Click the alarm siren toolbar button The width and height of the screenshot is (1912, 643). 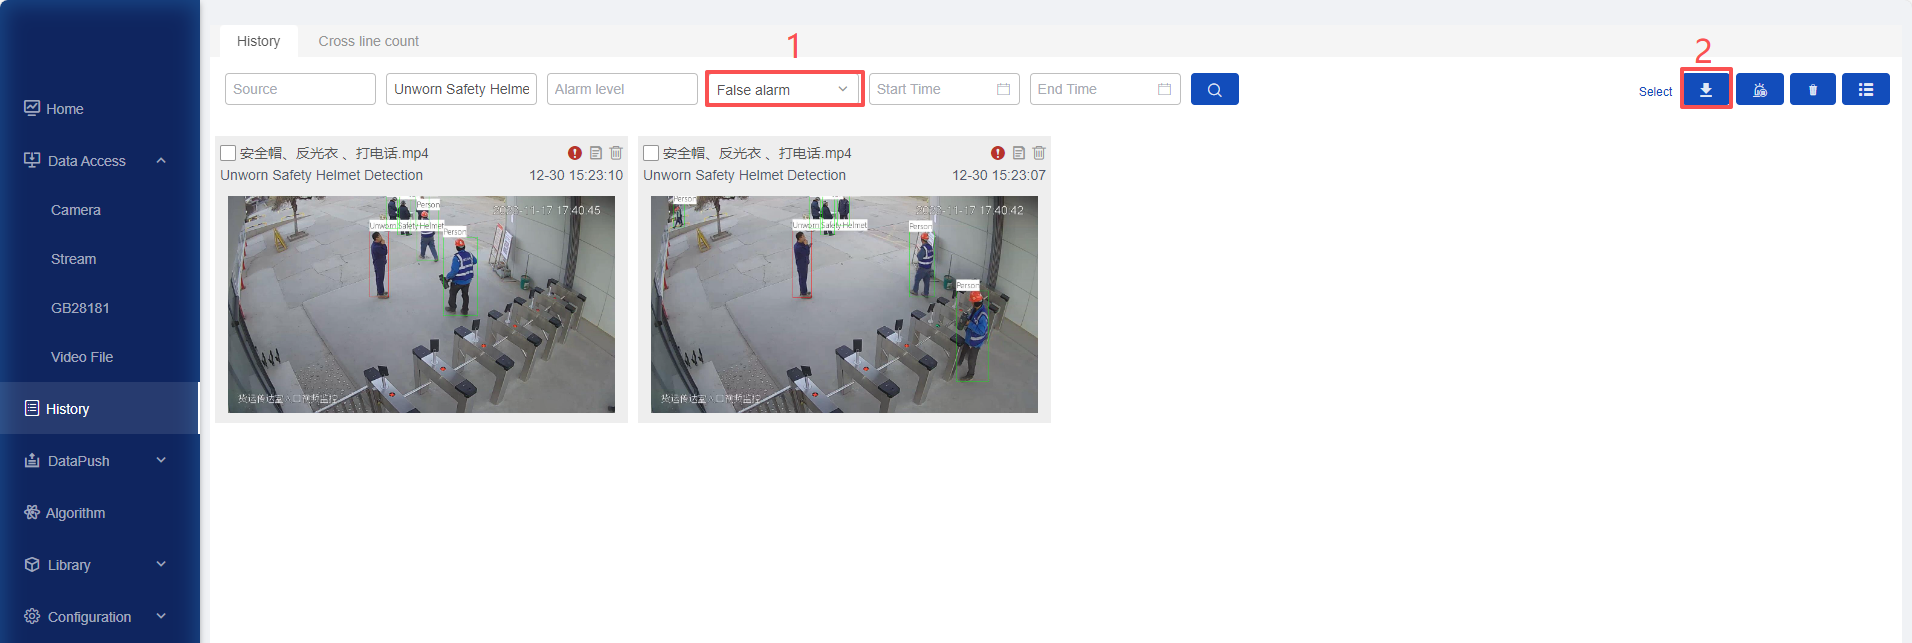(x=1759, y=90)
